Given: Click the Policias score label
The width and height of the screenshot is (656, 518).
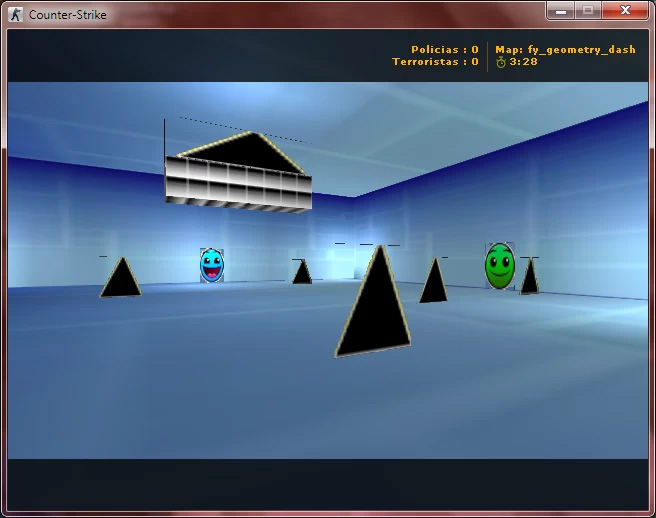Looking at the screenshot, I should (x=445, y=49).
